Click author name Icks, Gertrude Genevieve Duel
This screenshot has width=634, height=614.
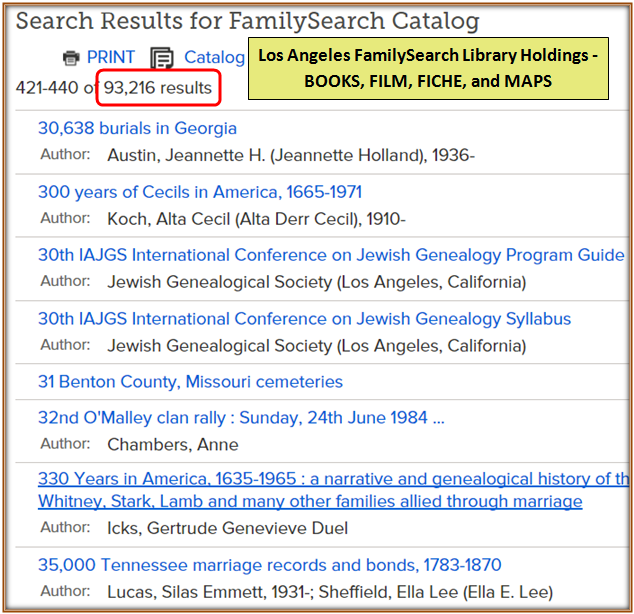[227, 528]
